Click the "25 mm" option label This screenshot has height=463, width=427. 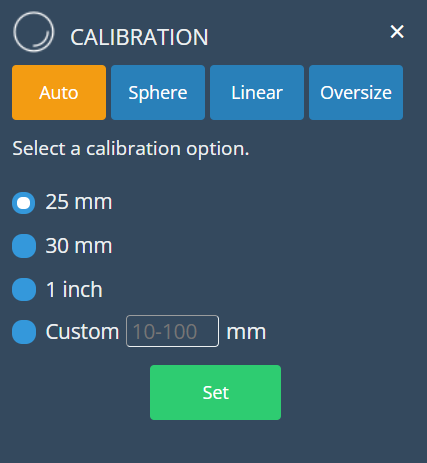[x=79, y=202]
